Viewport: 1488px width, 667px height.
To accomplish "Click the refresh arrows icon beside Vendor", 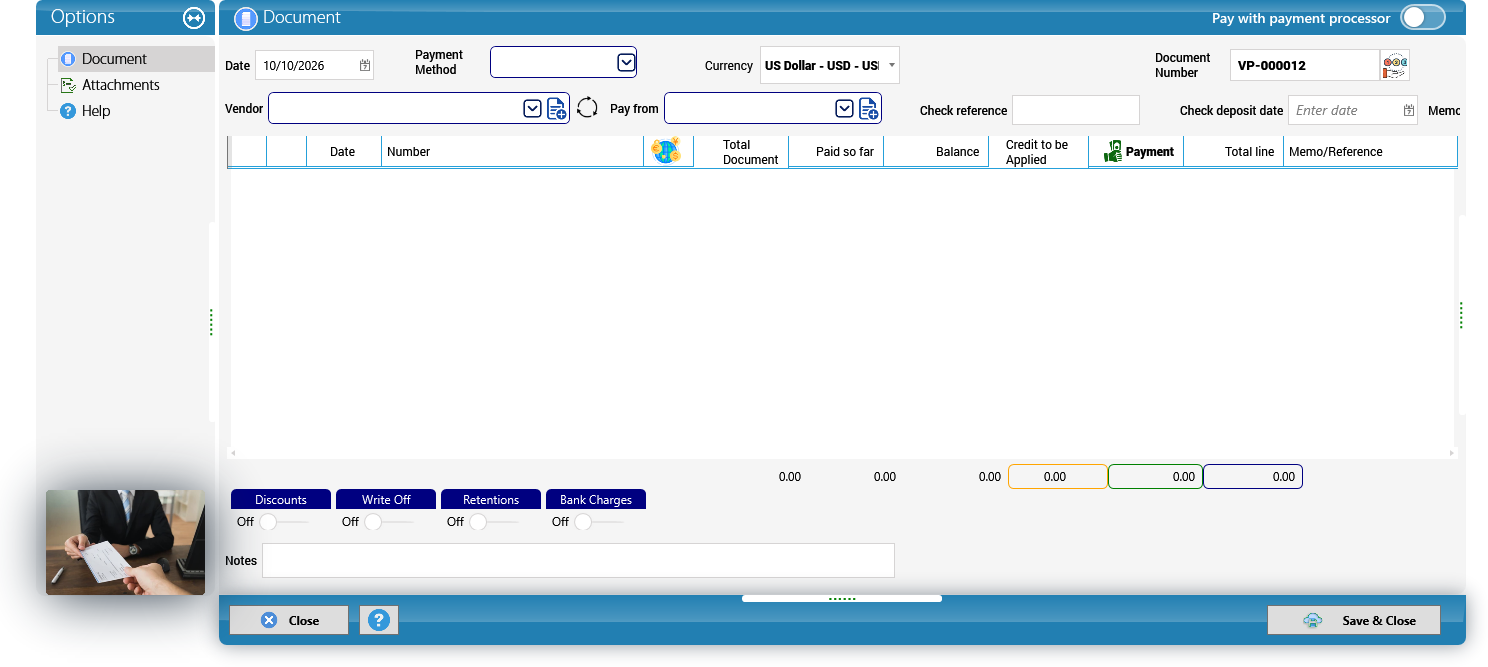I will pyautogui.click(x=587, y=108).
